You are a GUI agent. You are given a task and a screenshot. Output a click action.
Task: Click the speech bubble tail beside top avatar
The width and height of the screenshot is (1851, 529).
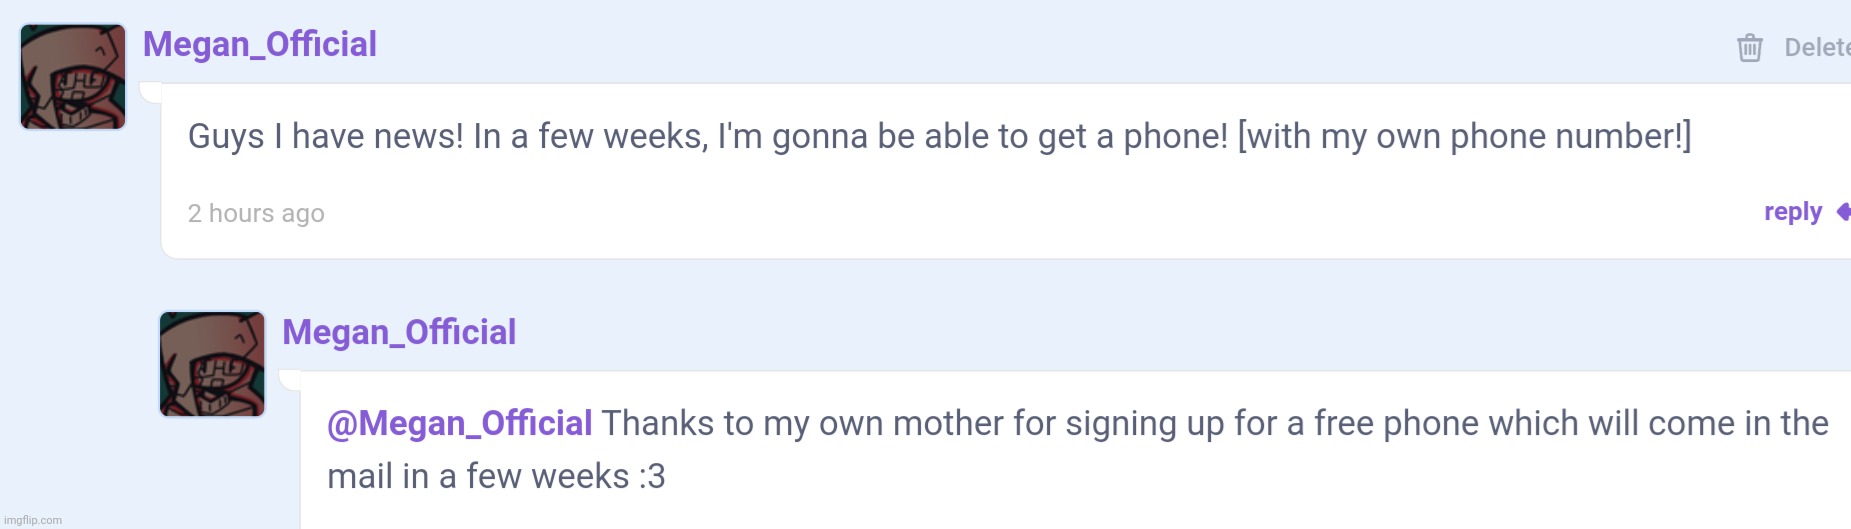(151, 93)
